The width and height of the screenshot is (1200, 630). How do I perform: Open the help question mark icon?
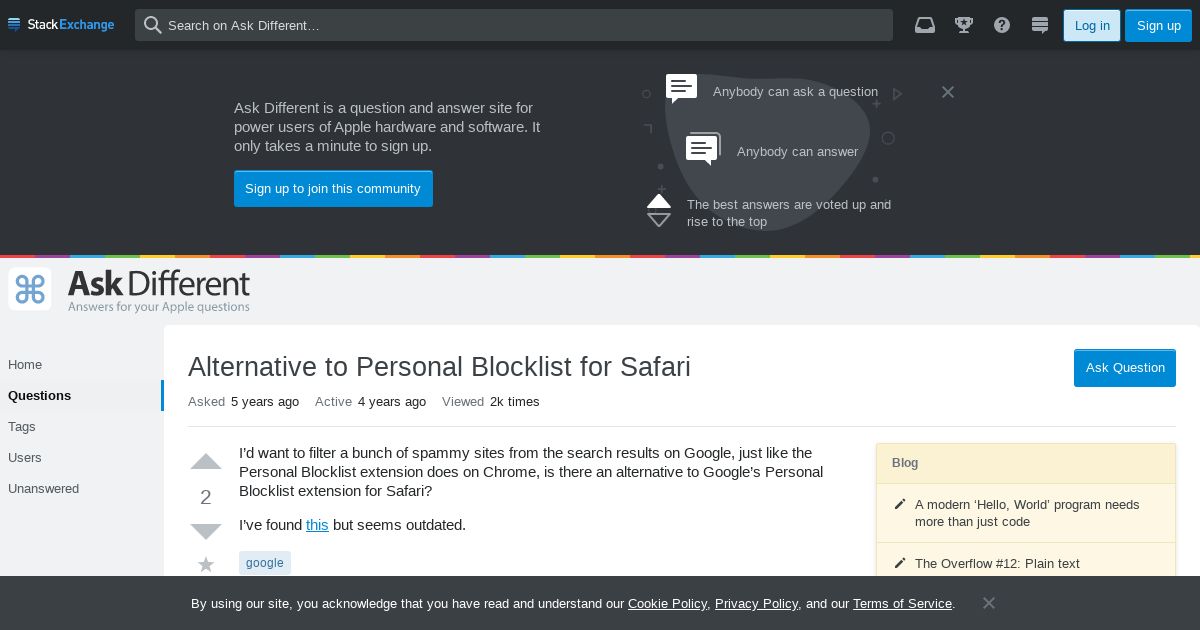[1002, 25]
